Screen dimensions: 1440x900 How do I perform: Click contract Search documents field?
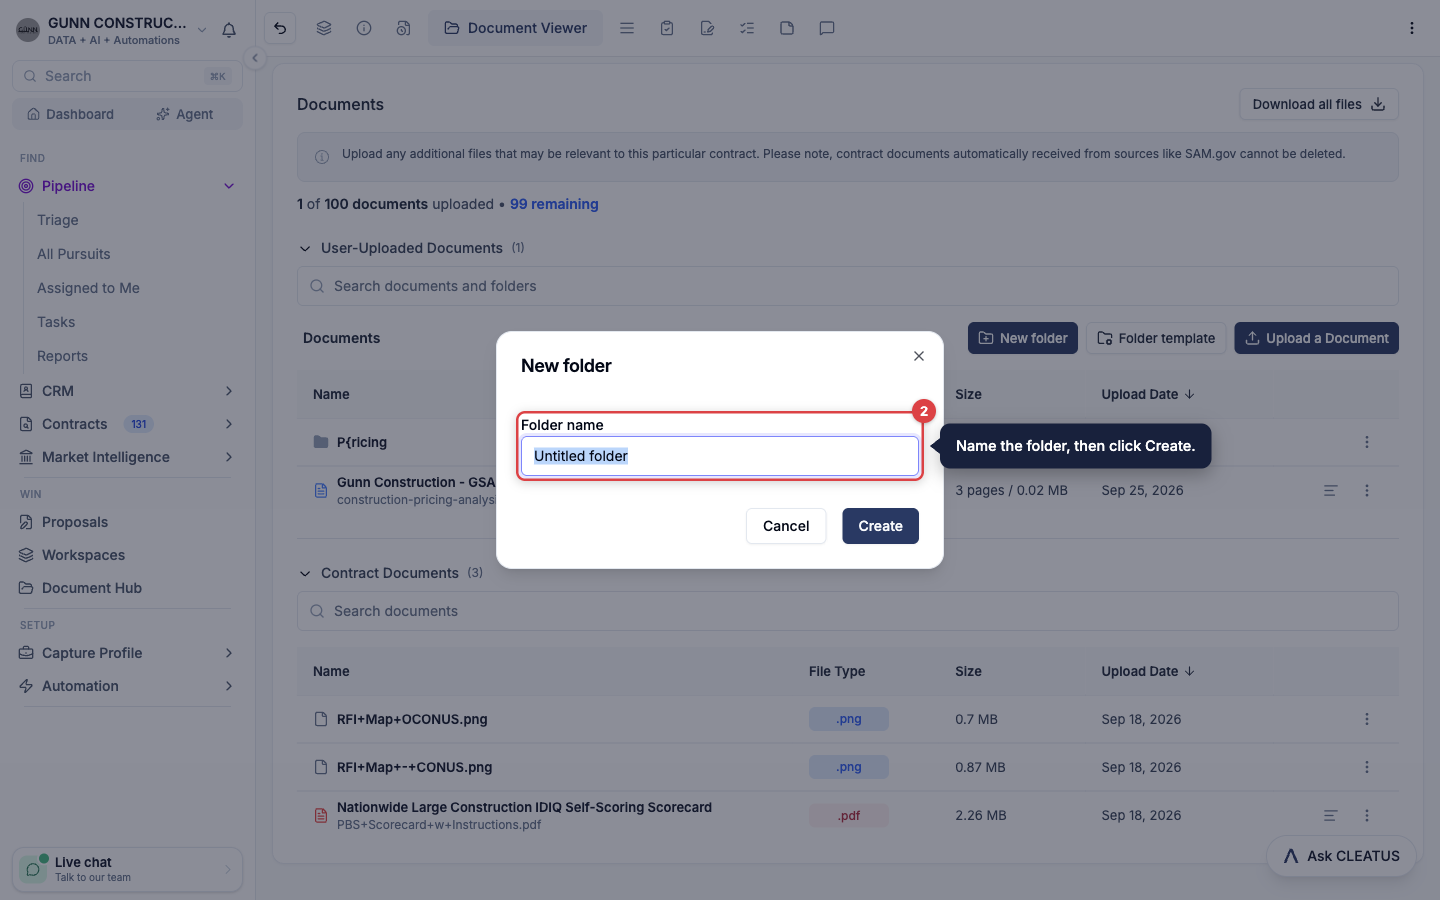pyautogui.click(x=848, y=611)
